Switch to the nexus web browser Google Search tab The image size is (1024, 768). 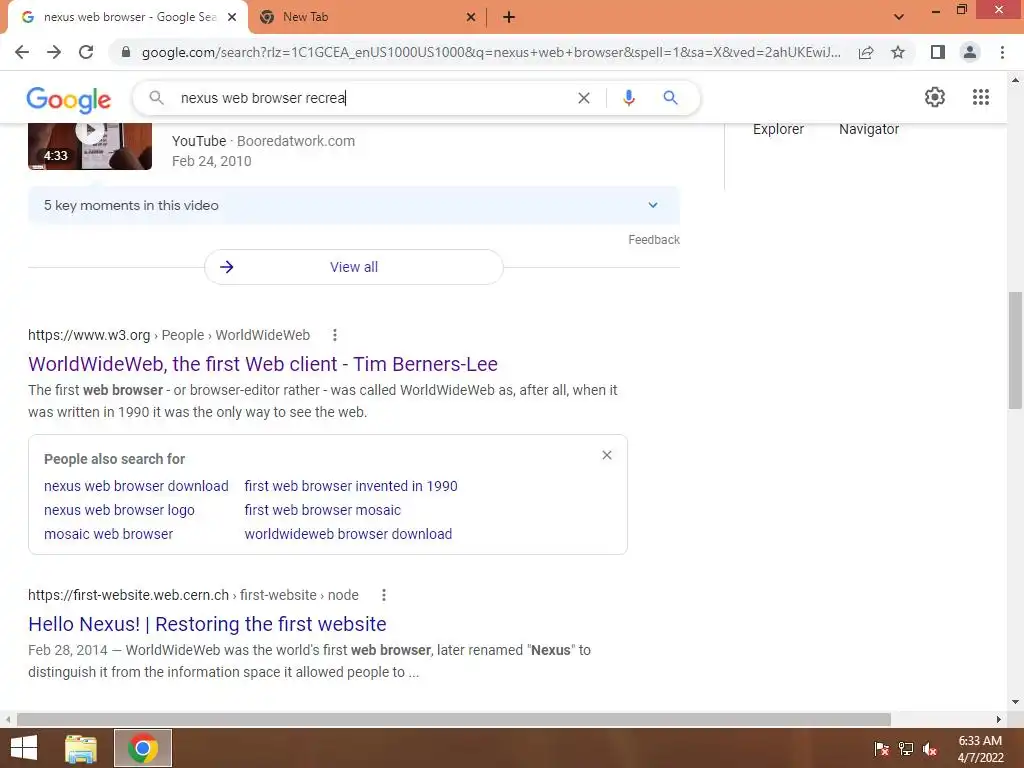pyautogui.click(x=128, y=18)
